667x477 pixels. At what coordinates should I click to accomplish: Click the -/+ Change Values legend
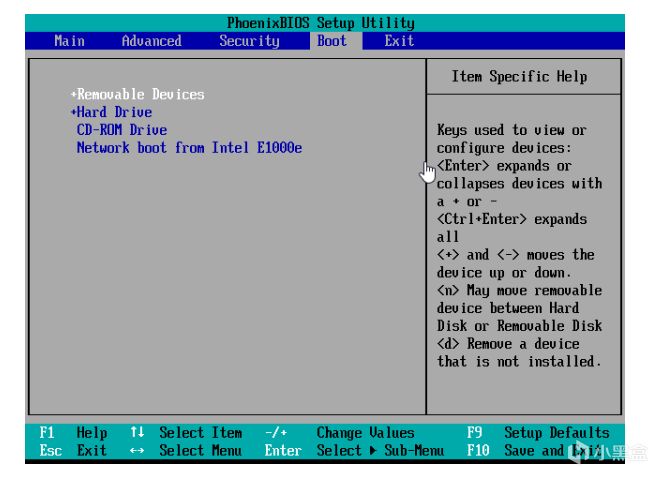(x=339, y=433)
